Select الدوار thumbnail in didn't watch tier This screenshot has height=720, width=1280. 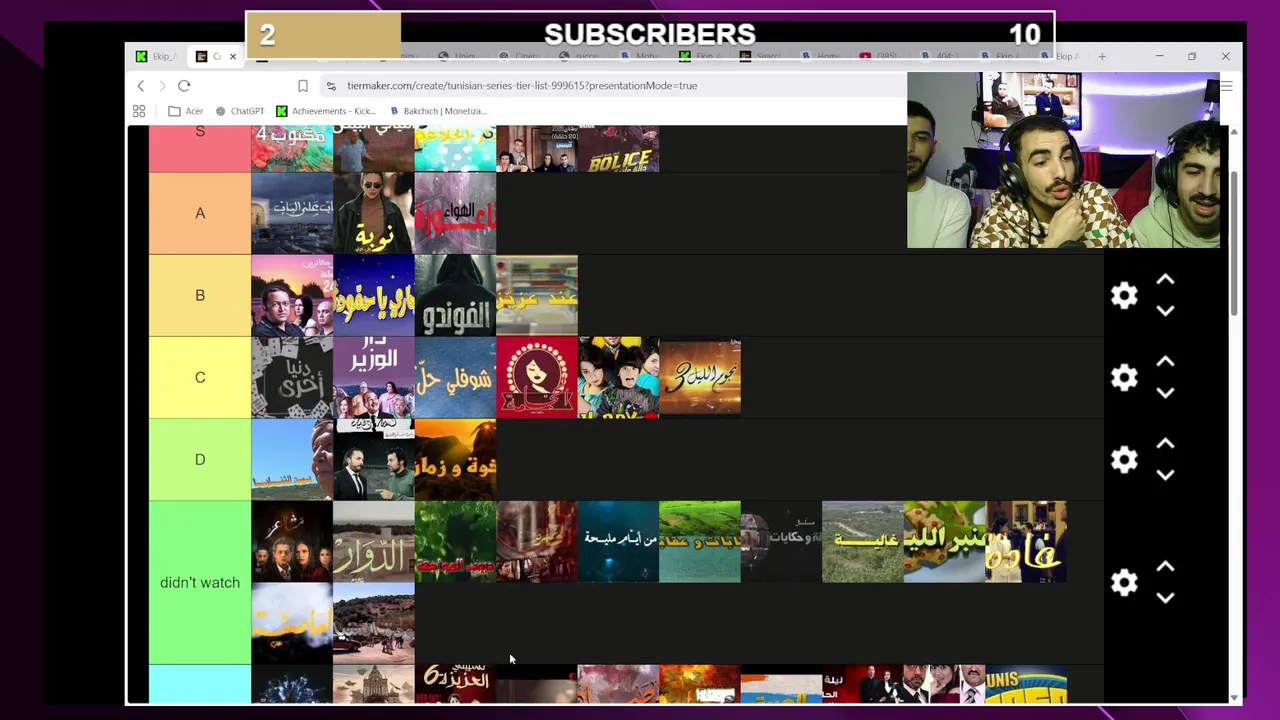pos(374,541)
